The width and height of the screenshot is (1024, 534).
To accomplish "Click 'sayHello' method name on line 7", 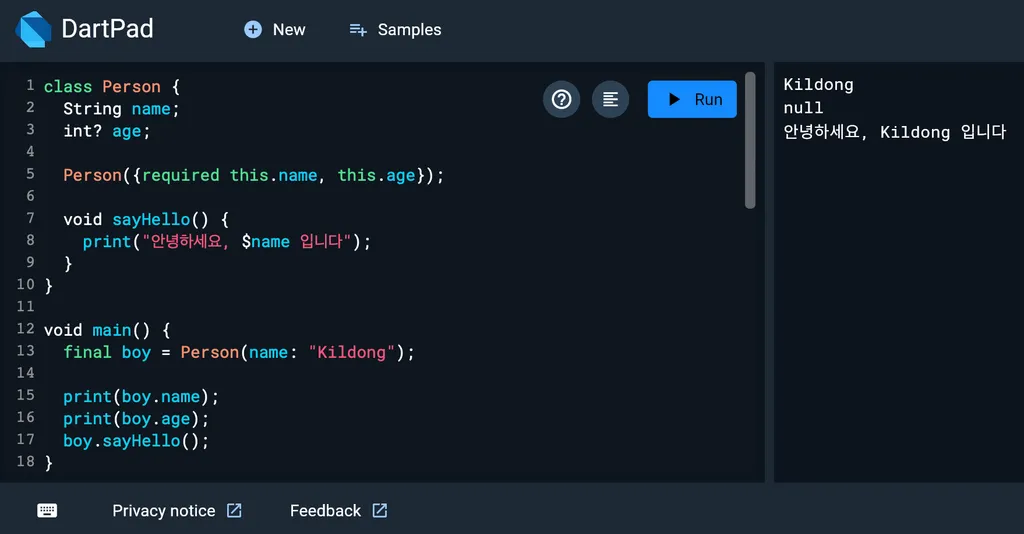I will coord(151,219).
